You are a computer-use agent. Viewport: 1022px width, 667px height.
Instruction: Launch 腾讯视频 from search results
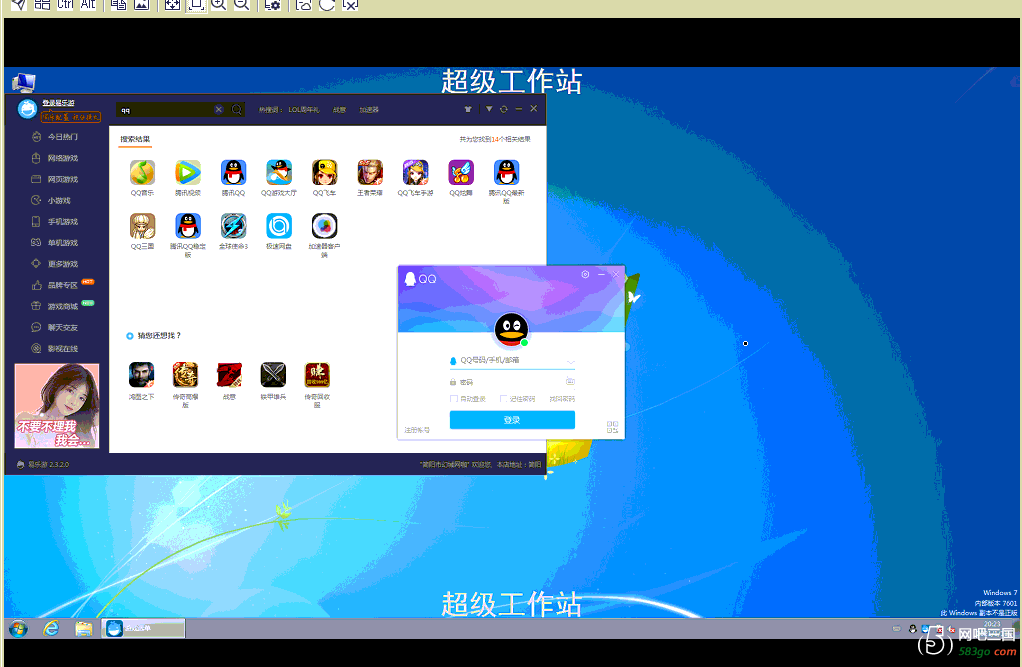coord(188,173)
